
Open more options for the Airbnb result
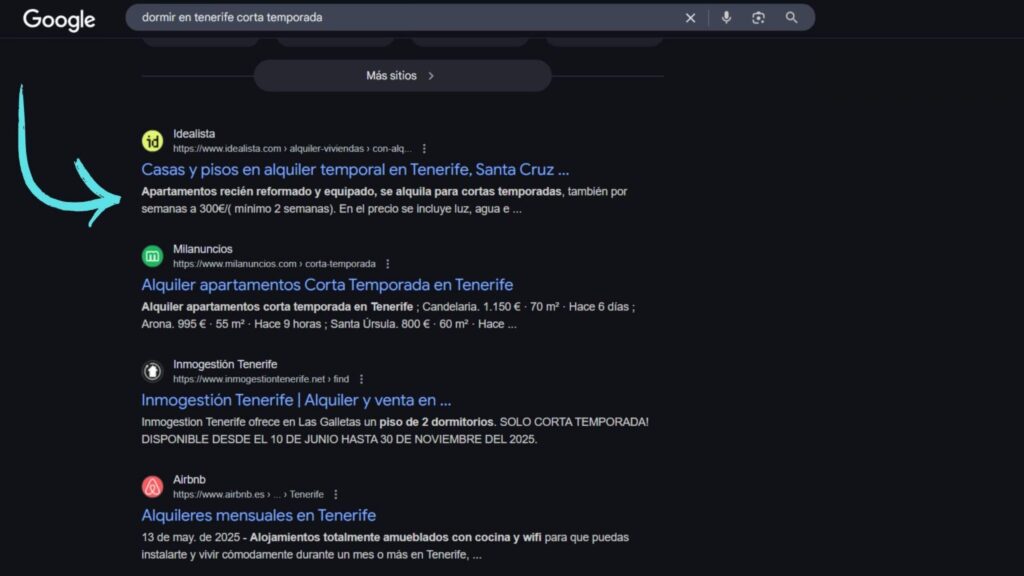pyautogui.click(x=336, y=494)
